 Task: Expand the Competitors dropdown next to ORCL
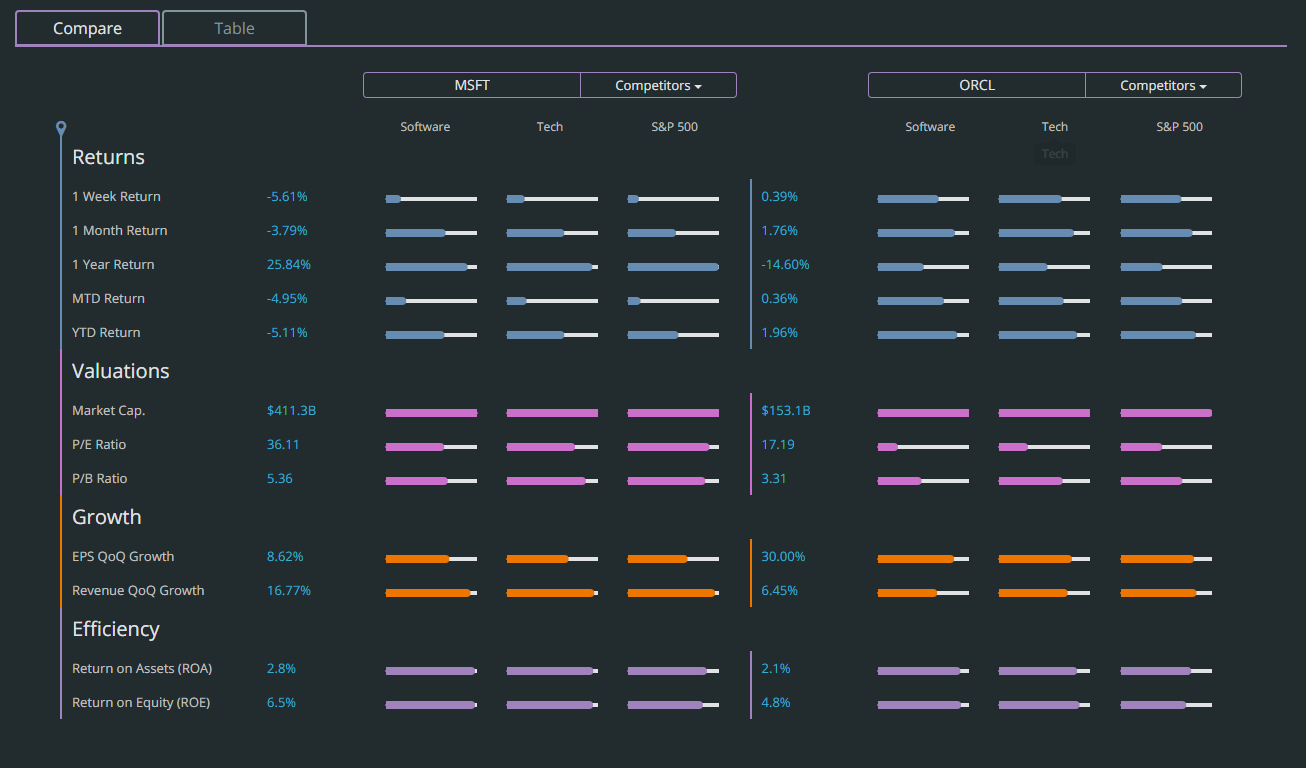pos(1163,85)
